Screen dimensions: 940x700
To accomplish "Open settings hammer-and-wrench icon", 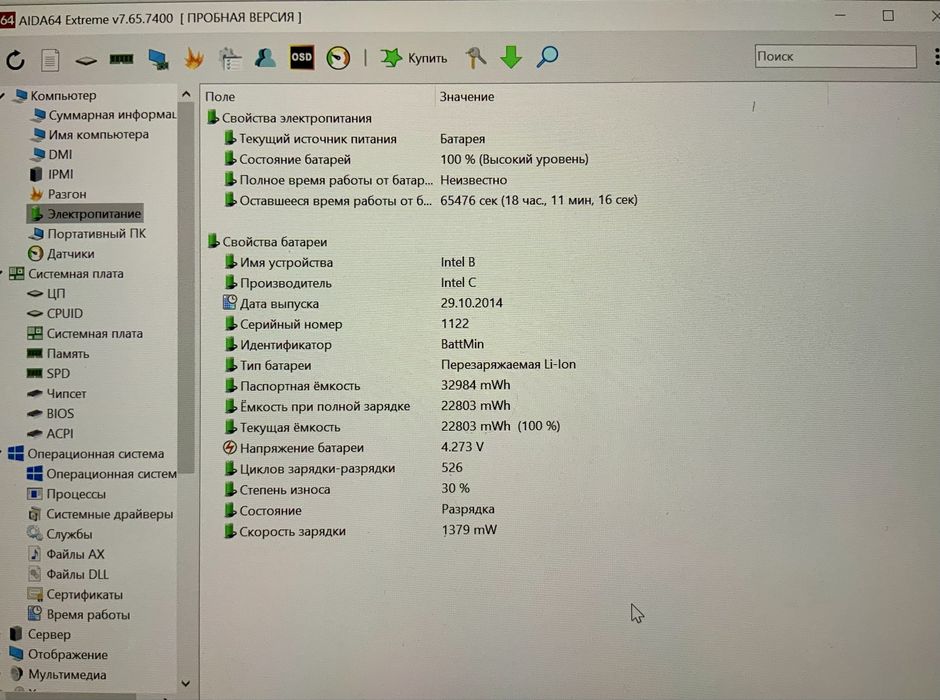I will click(x=475, y=57).
